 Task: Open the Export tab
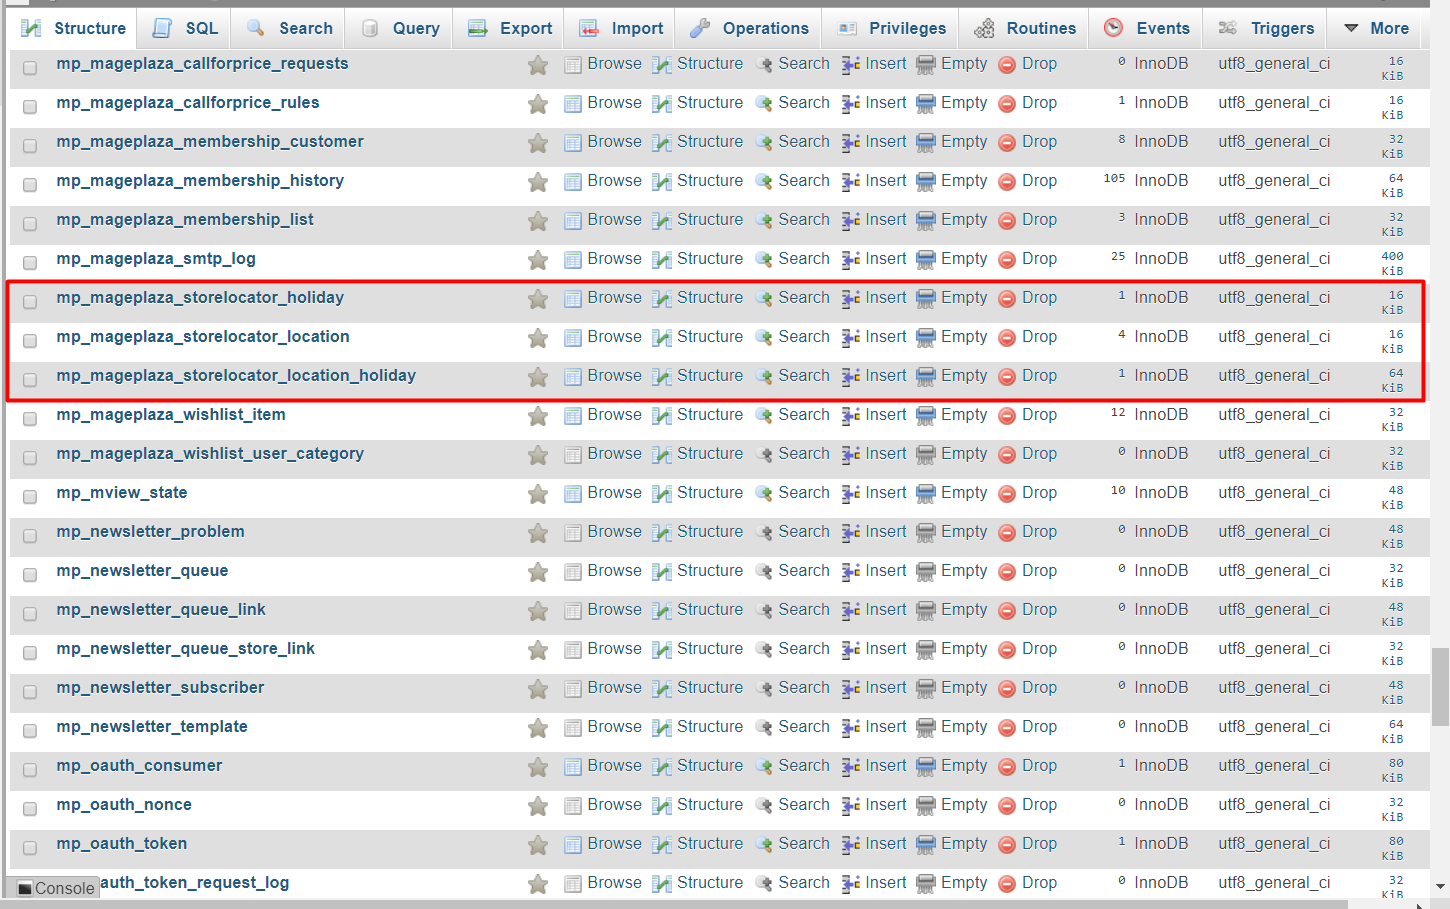(511, 28)
